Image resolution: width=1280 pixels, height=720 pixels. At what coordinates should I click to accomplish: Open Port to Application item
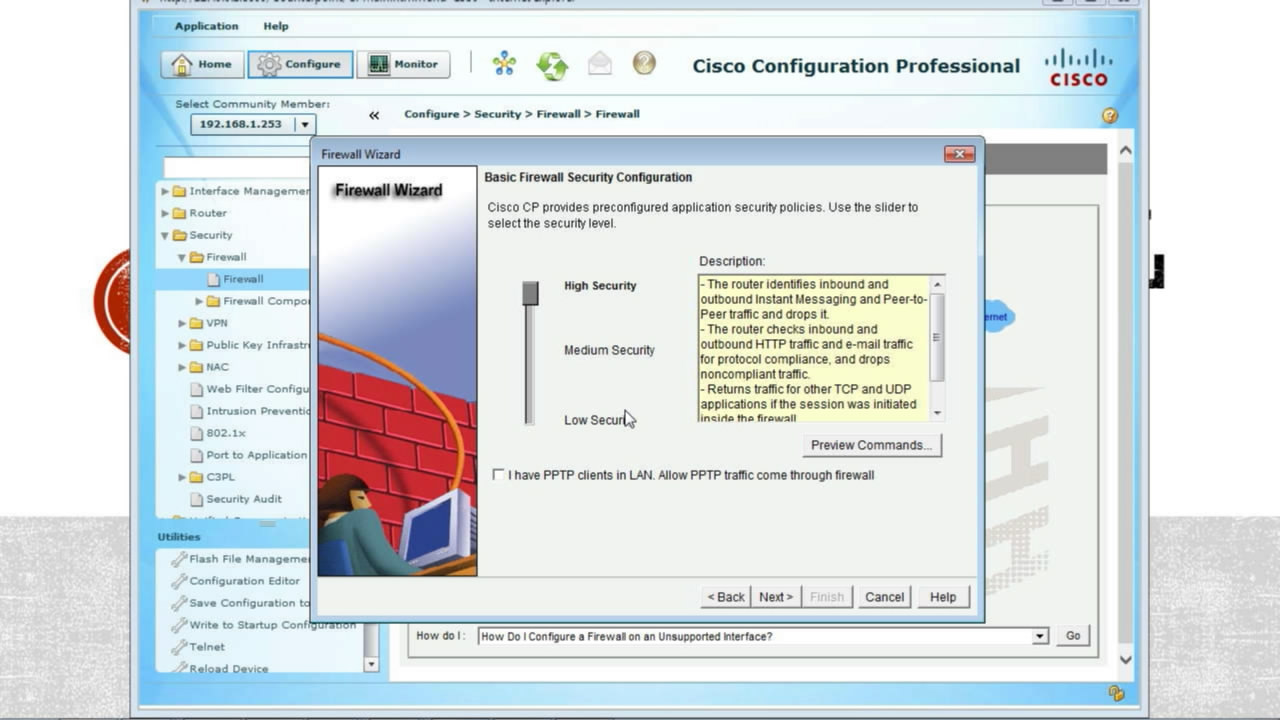pos(249,455)
